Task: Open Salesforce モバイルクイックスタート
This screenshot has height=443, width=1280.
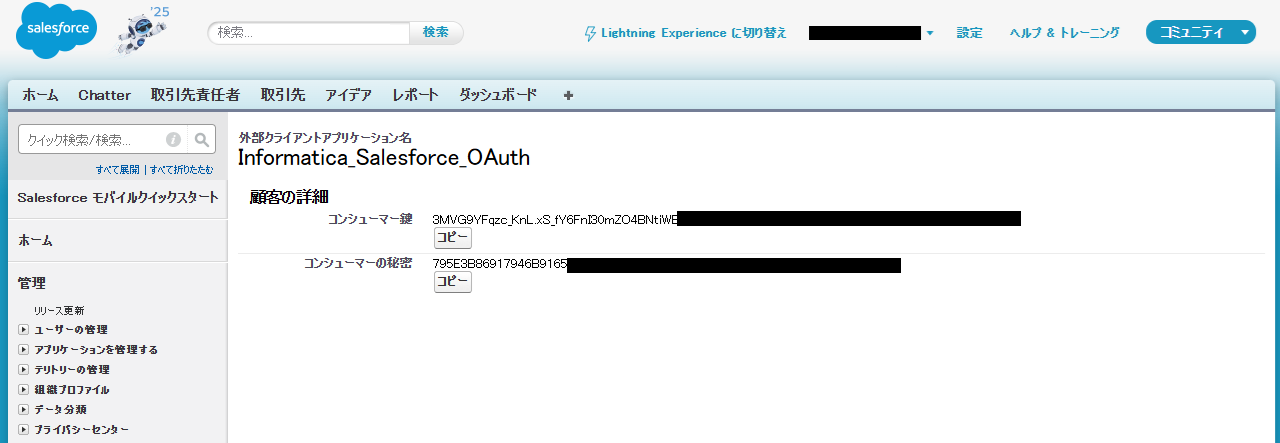Action: pyautogui.click(x=118, y=198)
